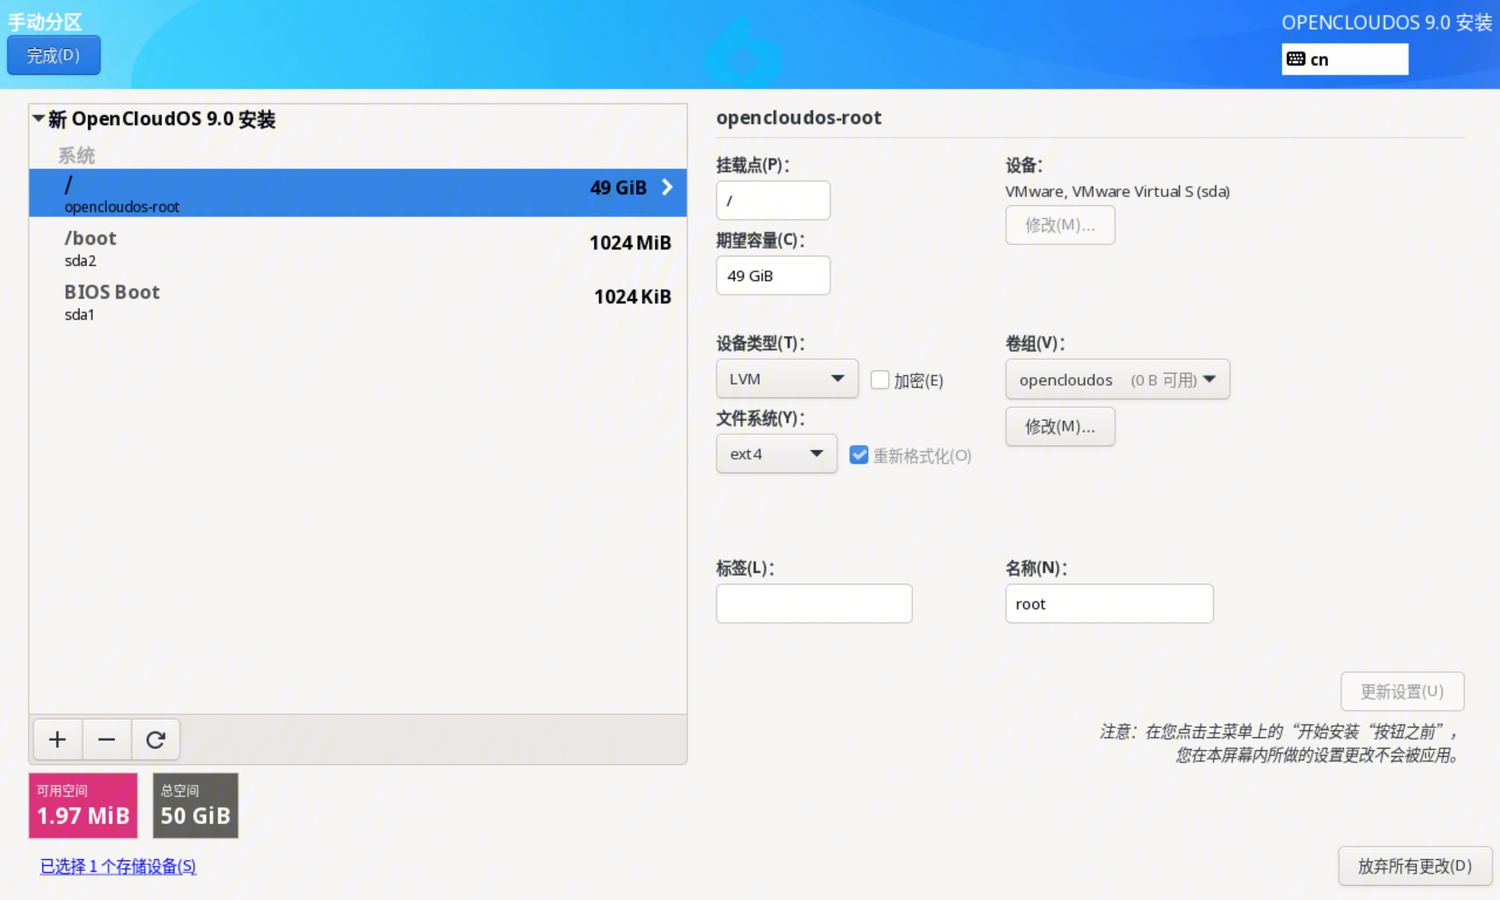Click the 名称(N) root input field
Screen dimensions: 1500x900
pyautogui.click(x=1109, y=603)
